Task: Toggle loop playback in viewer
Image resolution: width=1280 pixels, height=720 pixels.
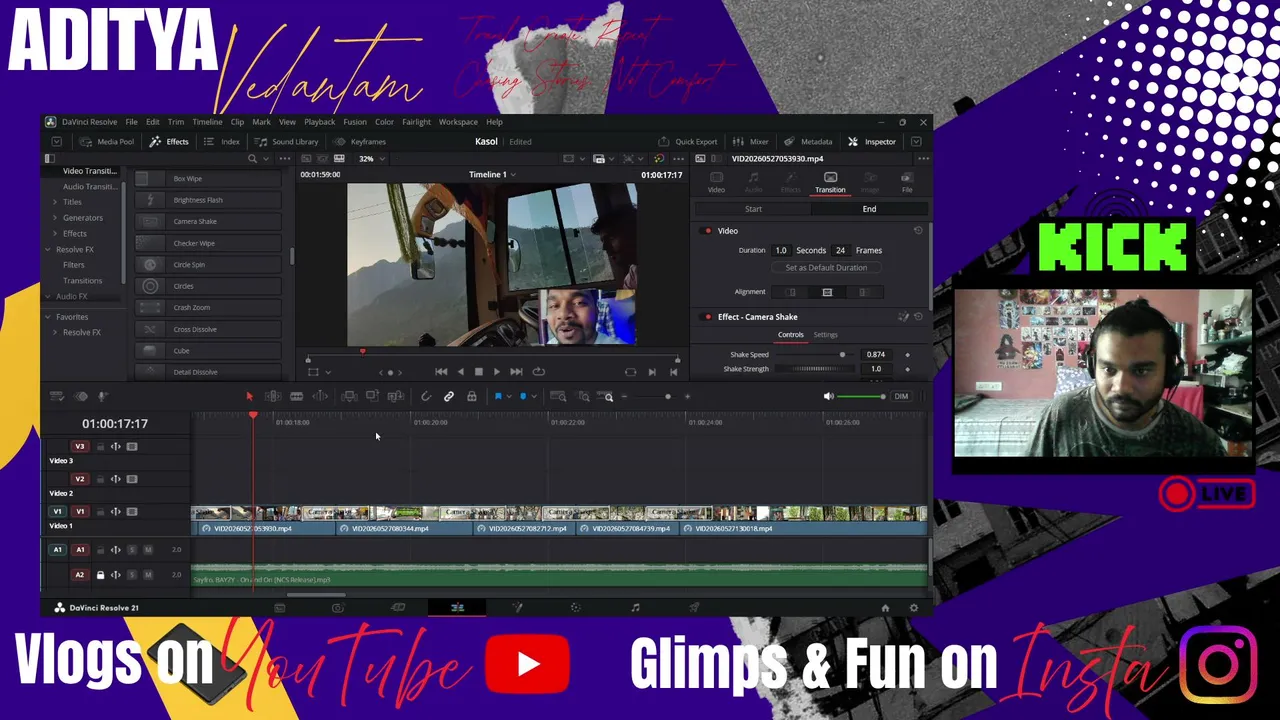Action: pos(539,372)
